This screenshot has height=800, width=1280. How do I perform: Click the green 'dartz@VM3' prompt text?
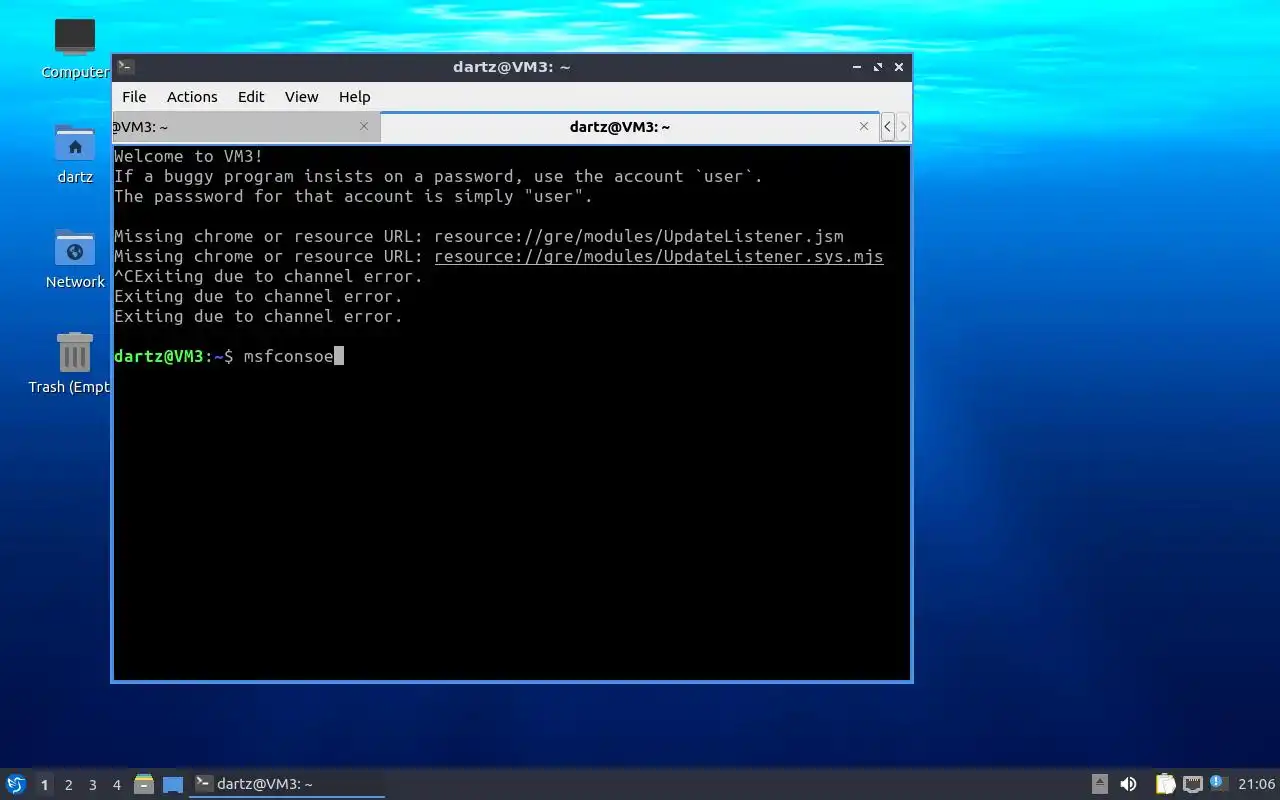click(x=159, y=357)
